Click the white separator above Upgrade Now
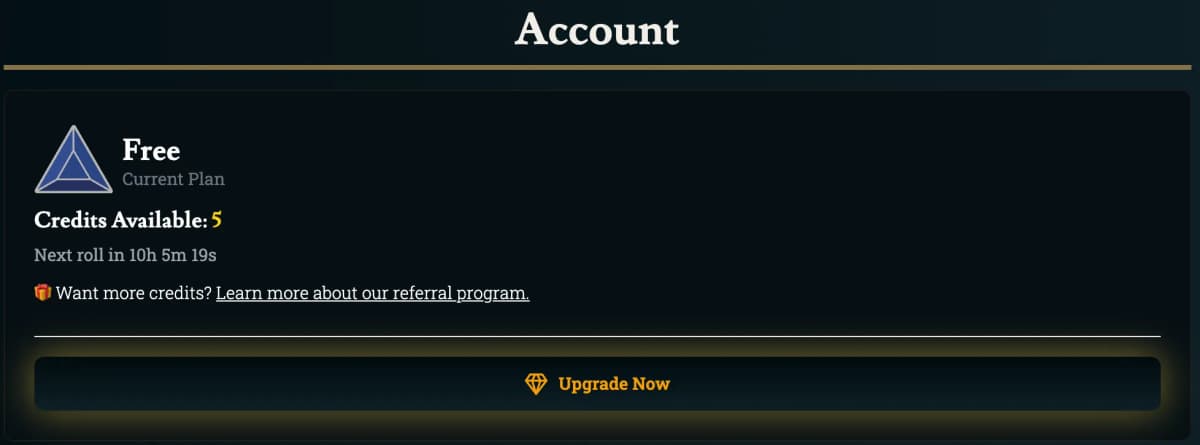 598,336
